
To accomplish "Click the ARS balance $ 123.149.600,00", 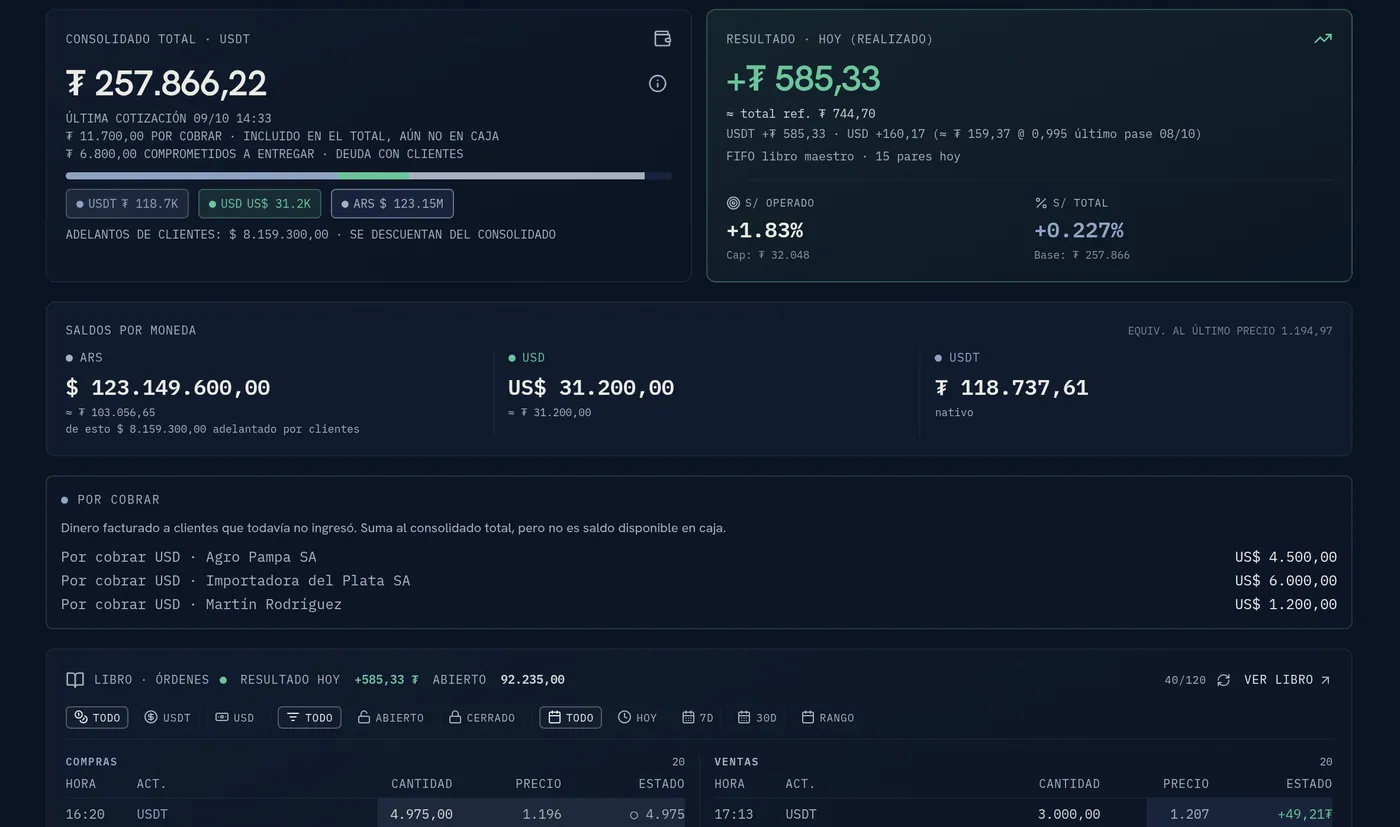I will click(168, 388).
